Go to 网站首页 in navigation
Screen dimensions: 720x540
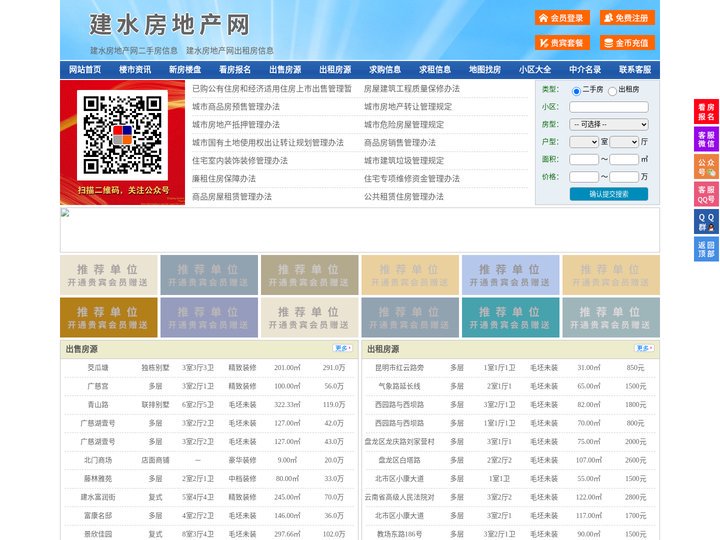click(x=85, y=70)
